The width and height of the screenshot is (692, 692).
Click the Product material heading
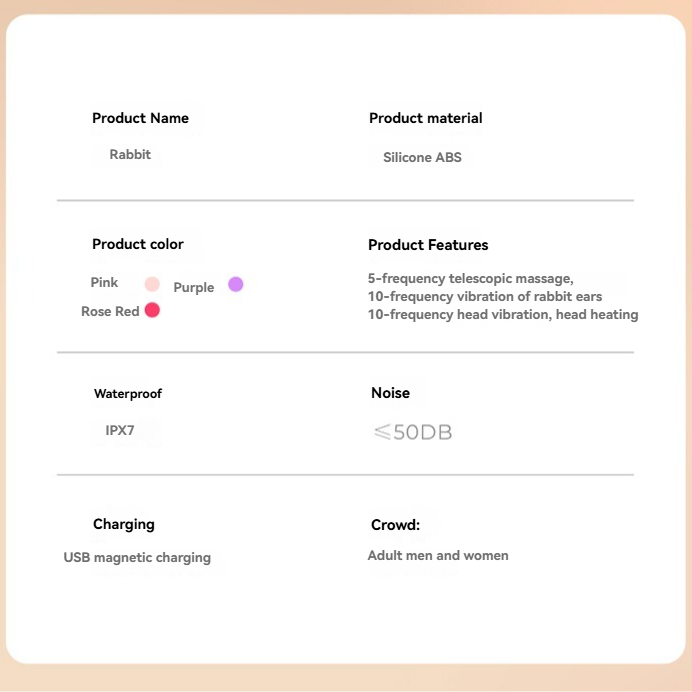coord(425,118)
